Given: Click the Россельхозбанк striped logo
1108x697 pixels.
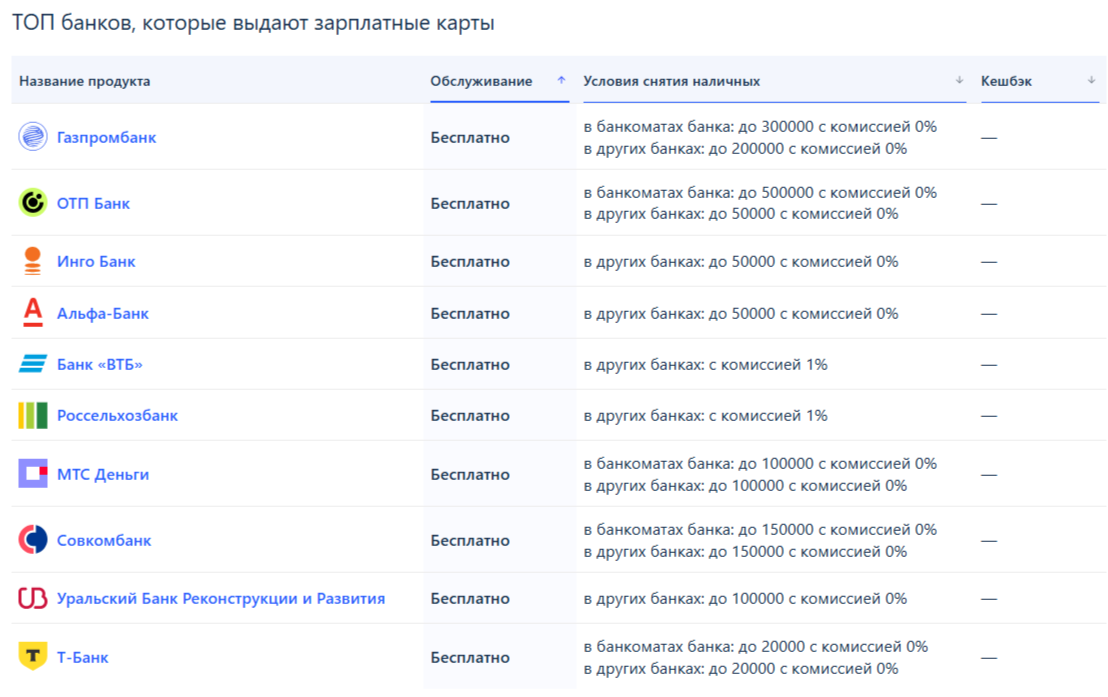Looking at the screenshot, I should click(33, 415).
